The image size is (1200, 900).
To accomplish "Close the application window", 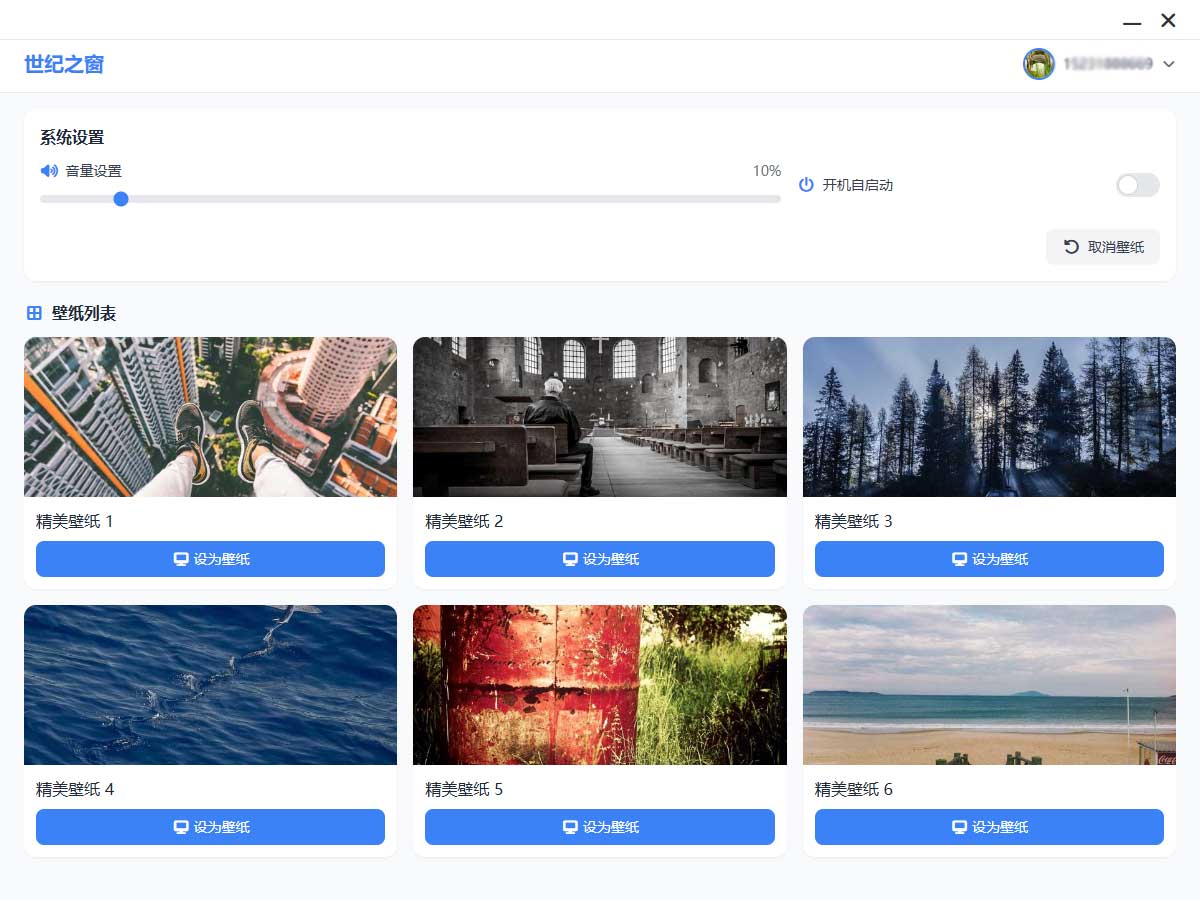I will pyautogui.click(x=1168, y=21).
